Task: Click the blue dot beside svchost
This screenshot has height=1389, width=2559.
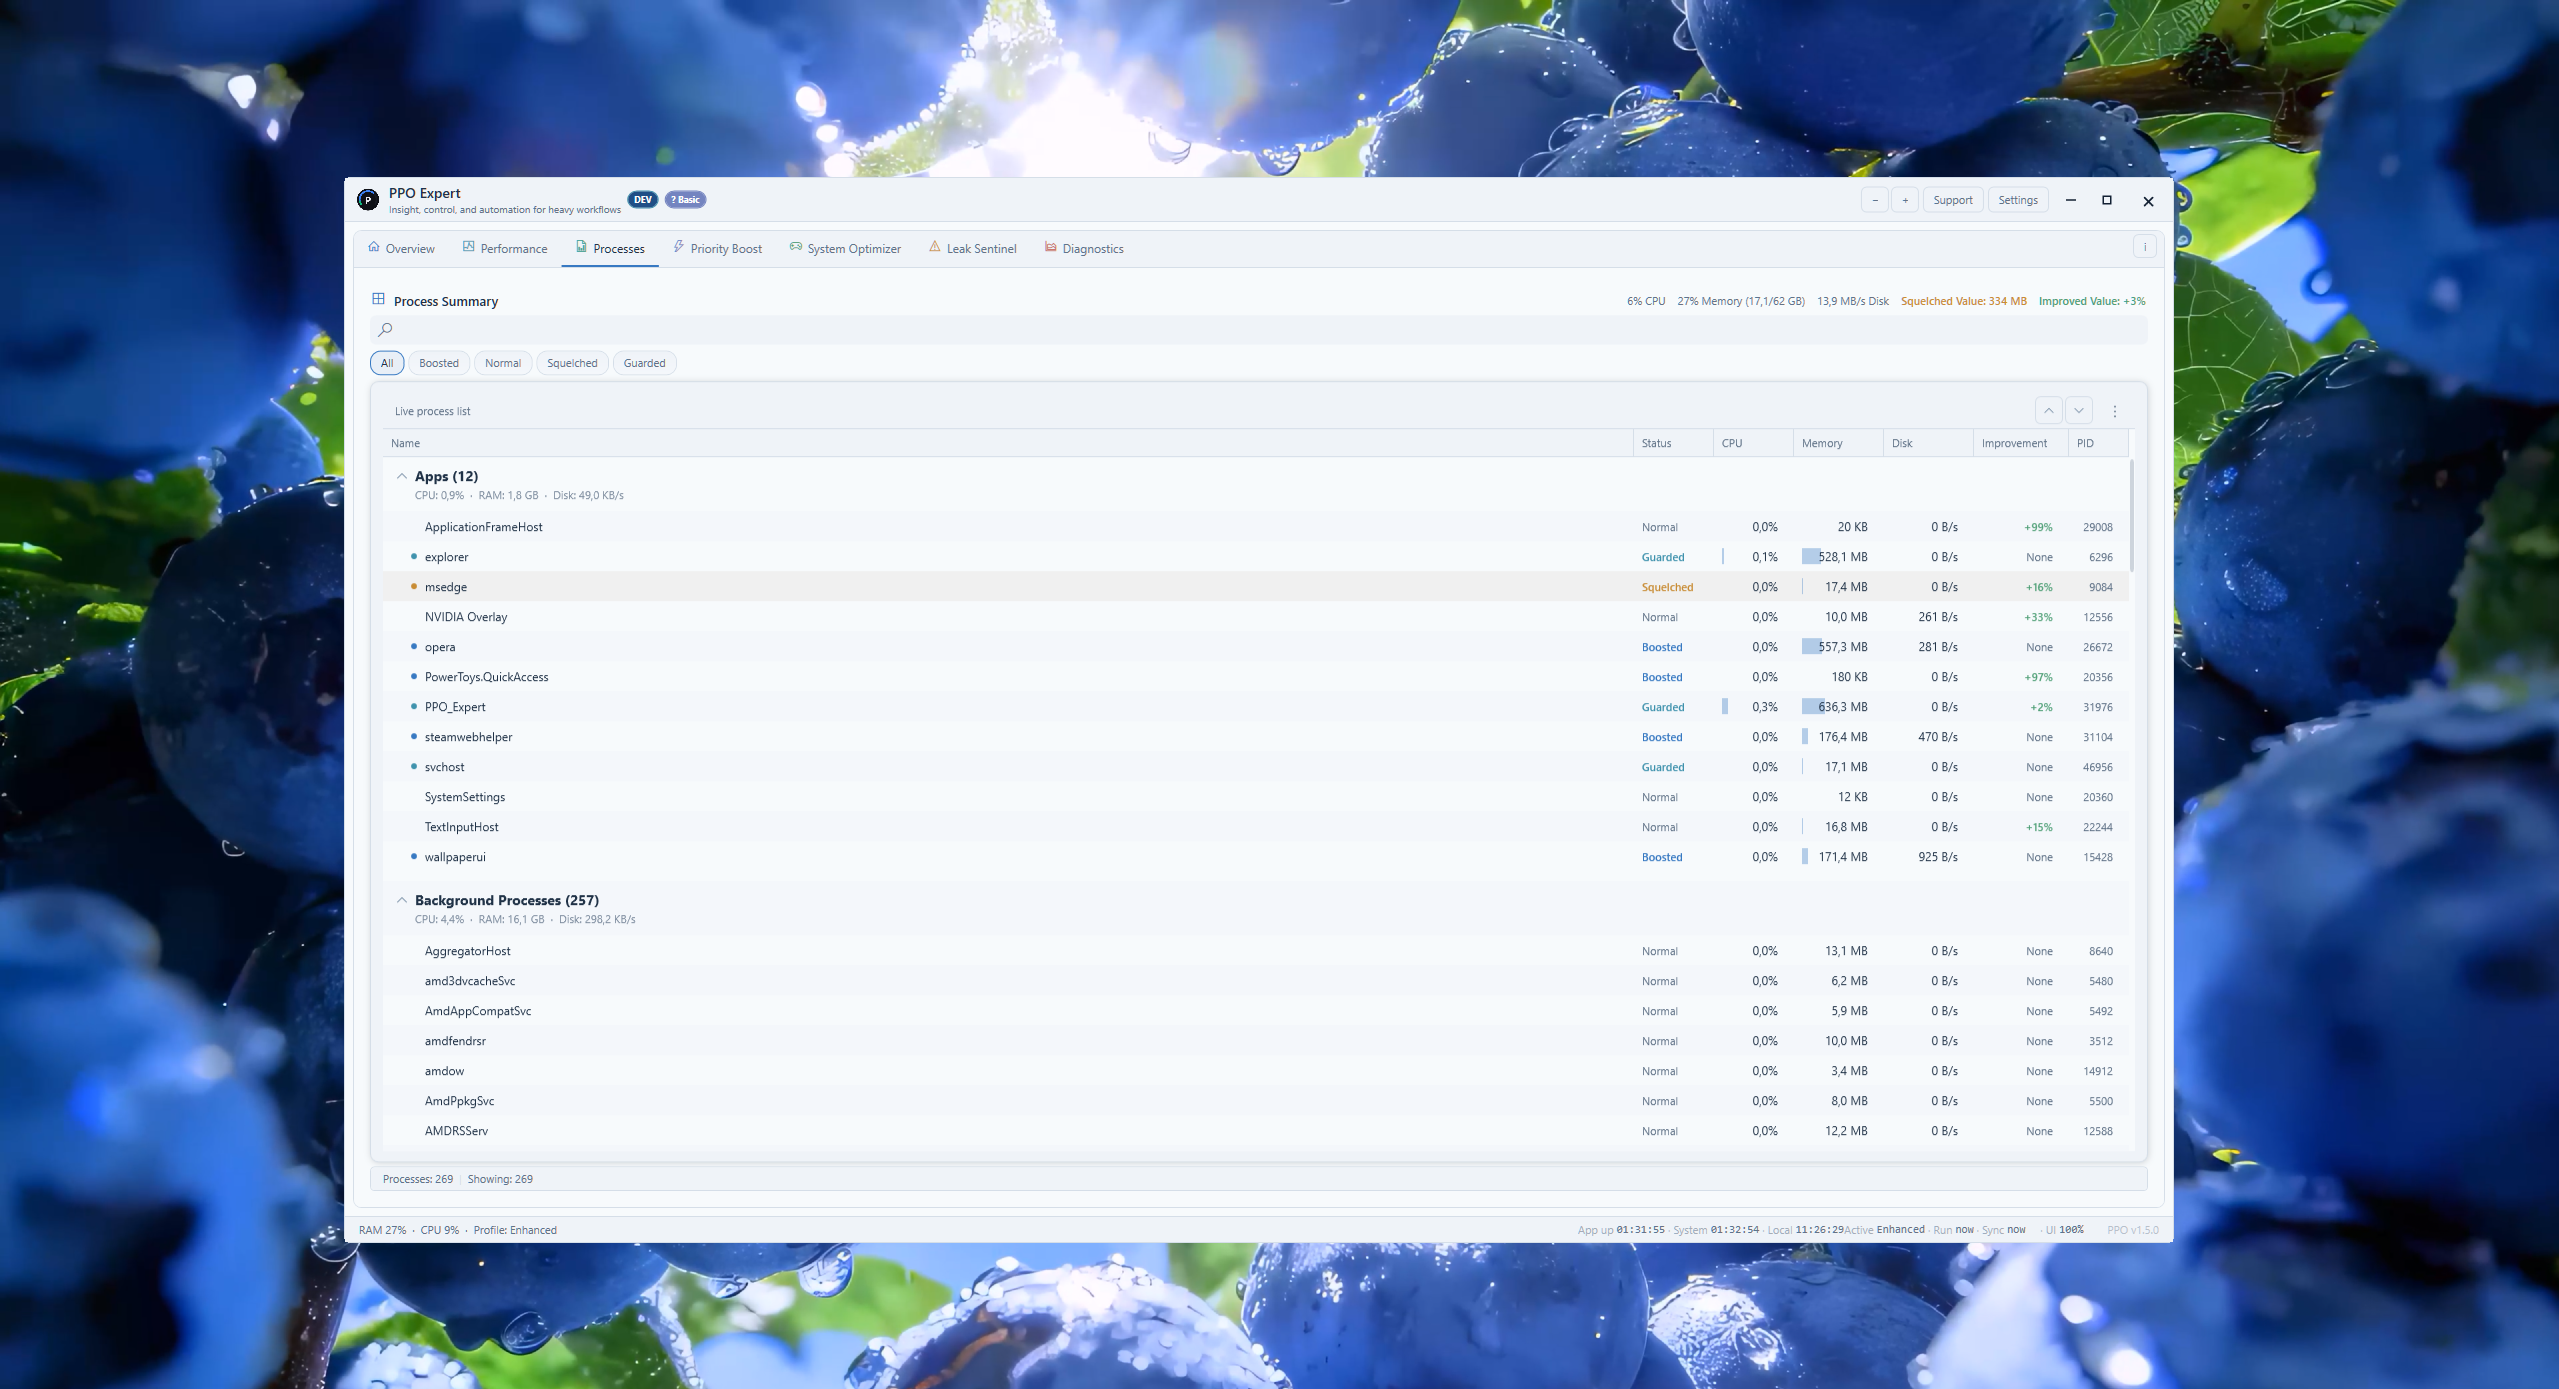Action: coord(413,767)
